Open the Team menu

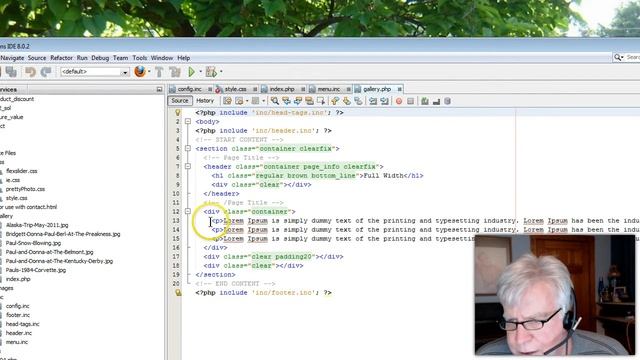120,58
